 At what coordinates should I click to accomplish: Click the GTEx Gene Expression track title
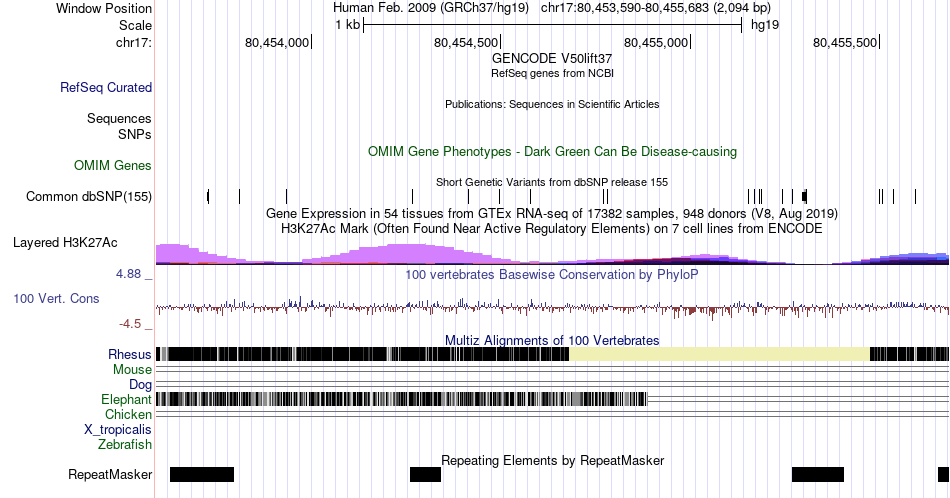pos(552,214)
